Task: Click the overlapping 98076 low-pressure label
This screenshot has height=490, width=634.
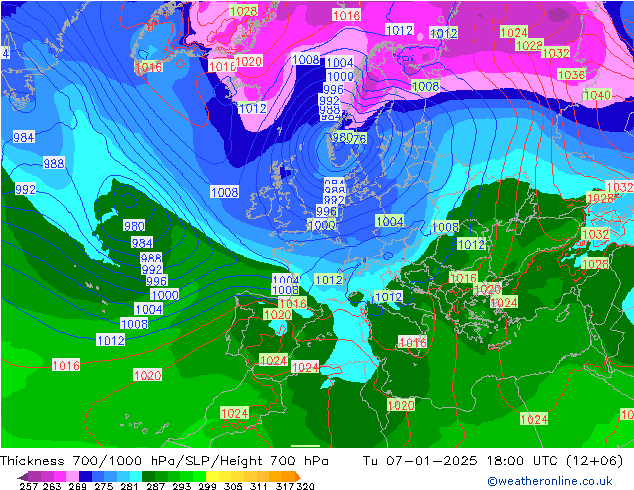Action: point(349,138)
